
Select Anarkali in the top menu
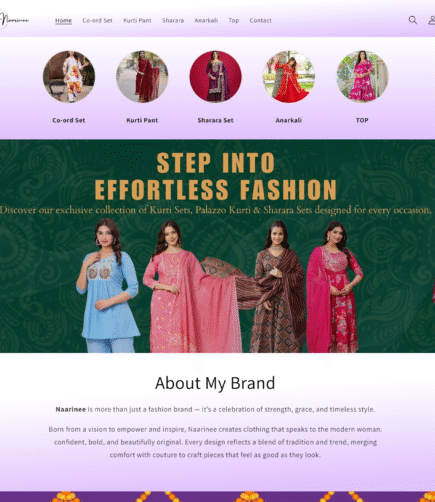click(206, 20)
